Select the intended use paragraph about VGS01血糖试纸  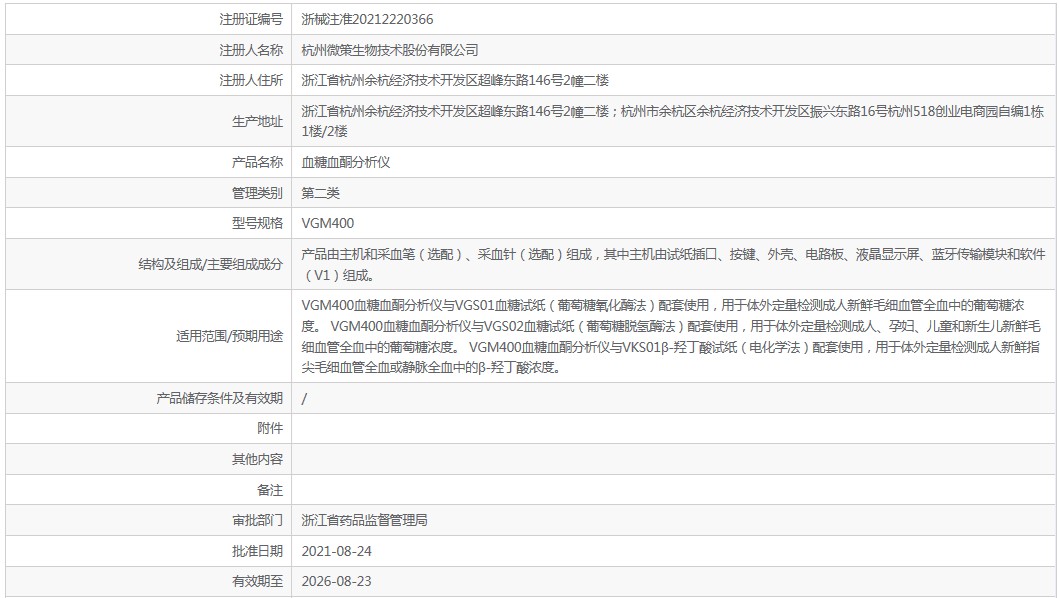pyautogui.click(x=671, y=337)
